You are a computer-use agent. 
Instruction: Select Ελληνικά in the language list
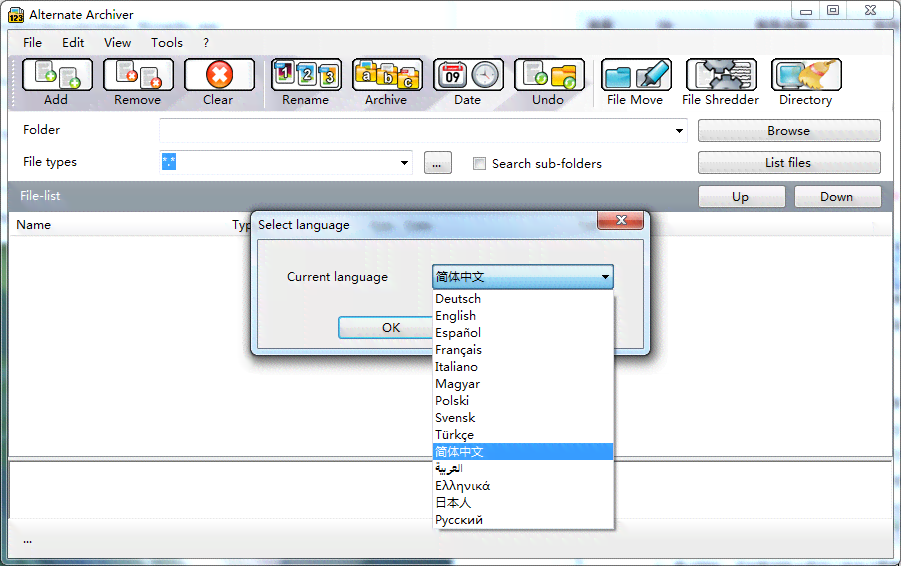(x=523, y=486)
